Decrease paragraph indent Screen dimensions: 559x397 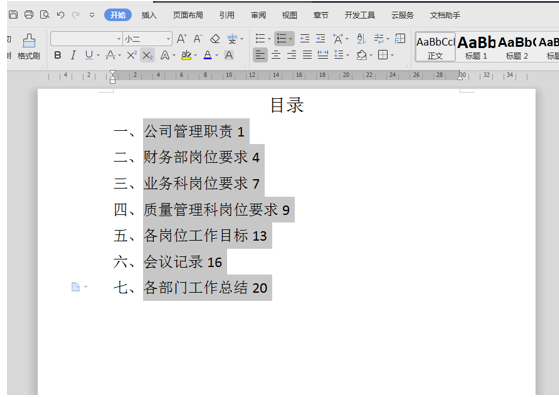tap(304, 38)
